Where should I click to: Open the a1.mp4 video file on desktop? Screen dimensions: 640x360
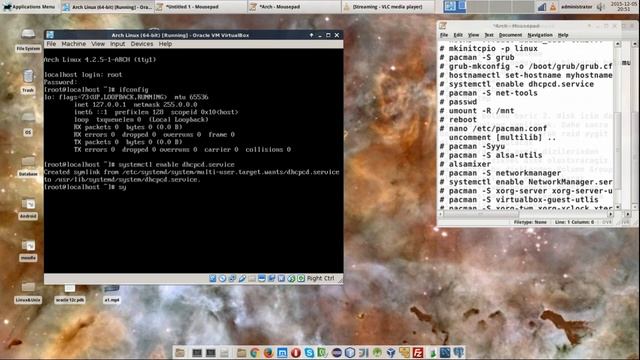[x=111, y=293]
